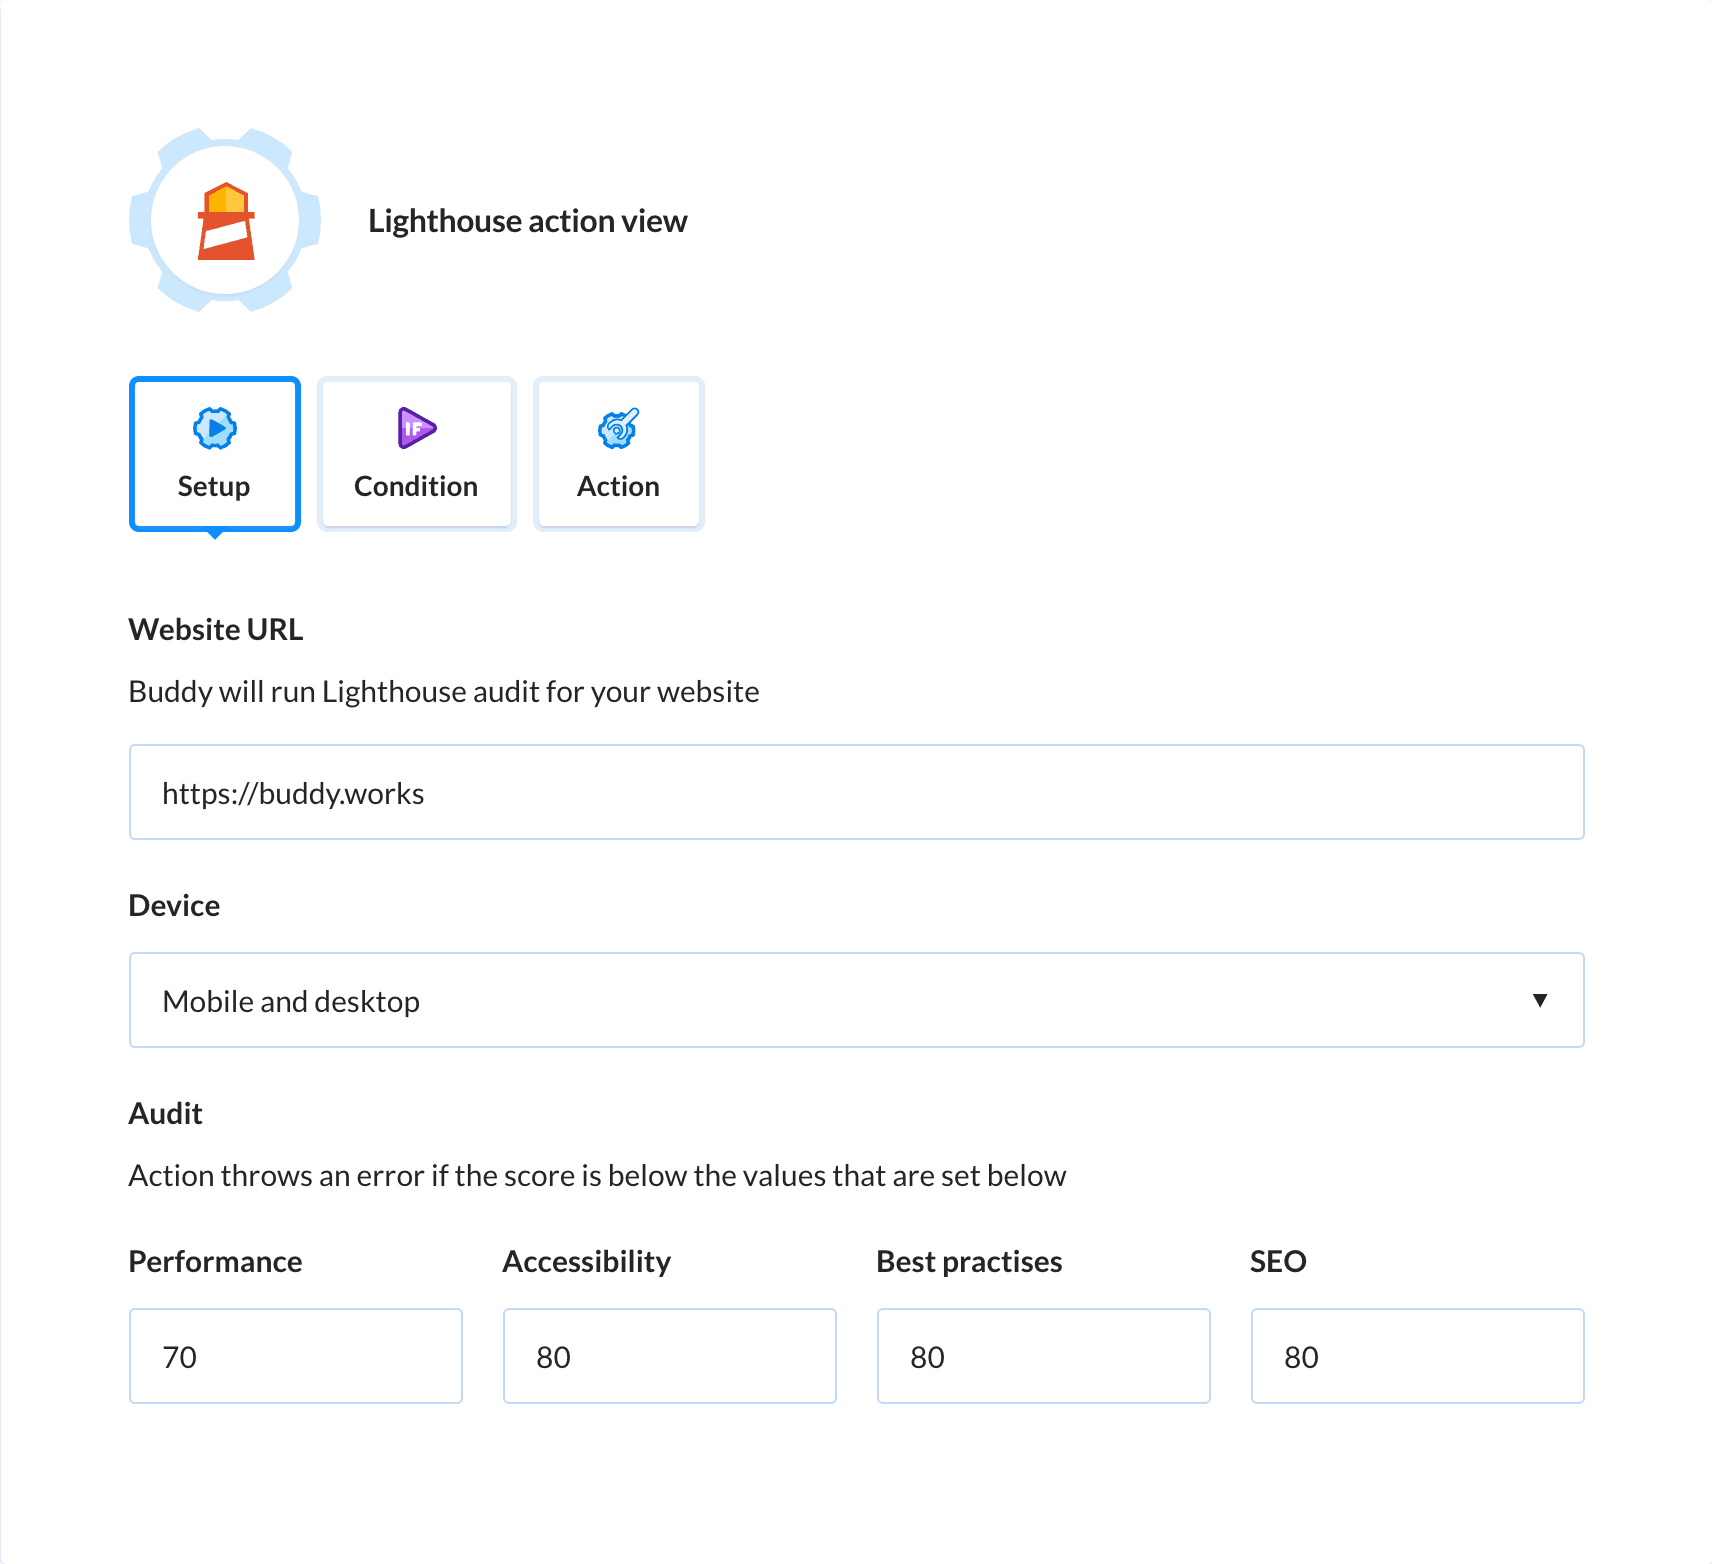Click the Best practises threshold field
The width and height of the screenshot is (1712, 1564).
(1043, 1356)
